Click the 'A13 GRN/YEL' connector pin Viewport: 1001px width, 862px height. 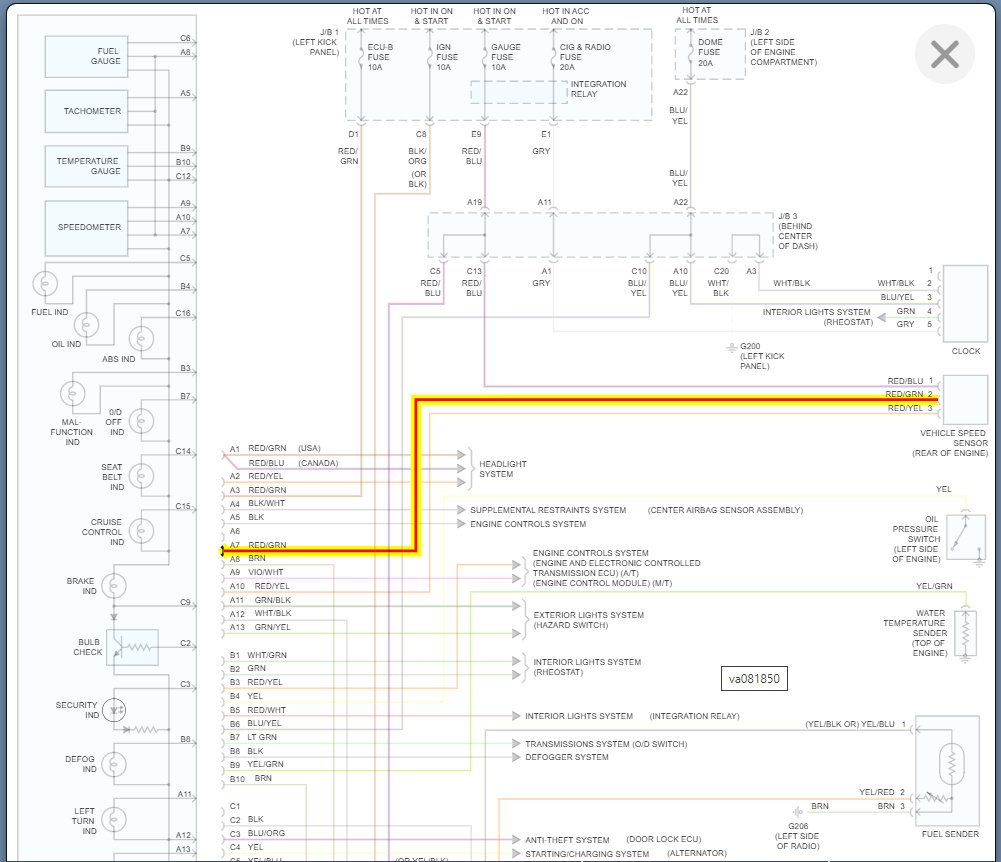pos(260,627)
